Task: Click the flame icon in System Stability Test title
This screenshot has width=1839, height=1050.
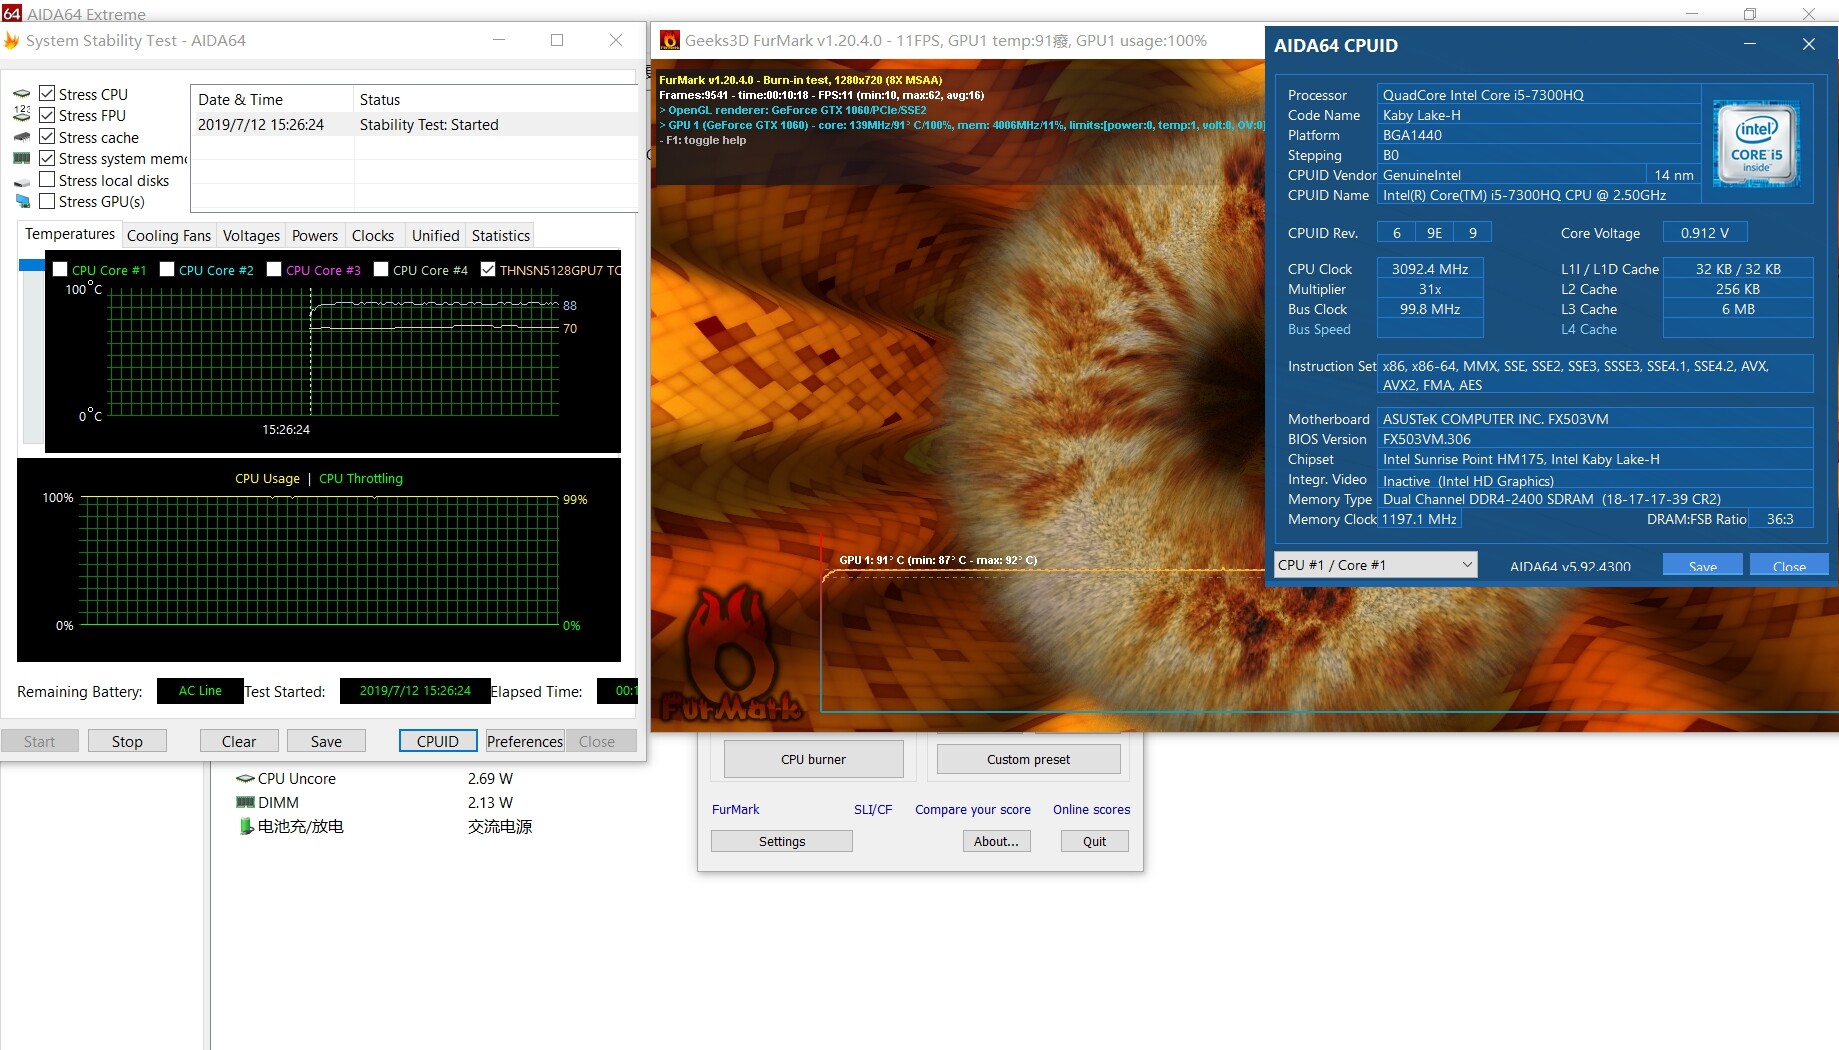Action: (x=12, y=40)
